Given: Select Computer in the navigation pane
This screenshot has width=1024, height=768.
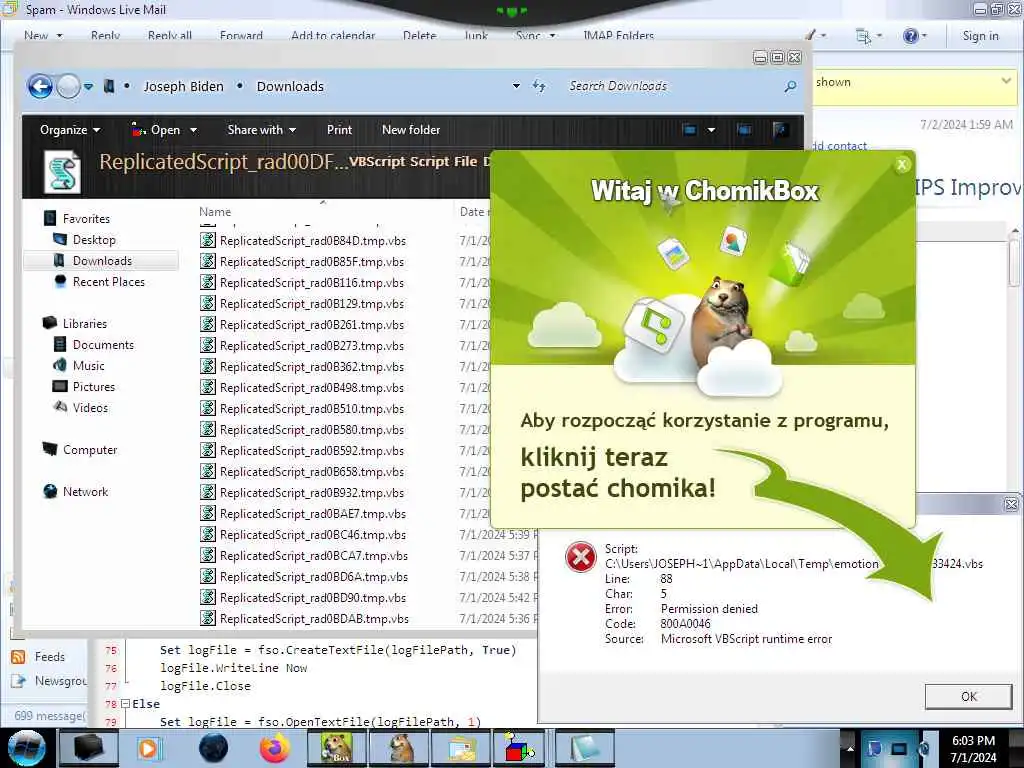Looking at the screenshot, I should [89, 449].
